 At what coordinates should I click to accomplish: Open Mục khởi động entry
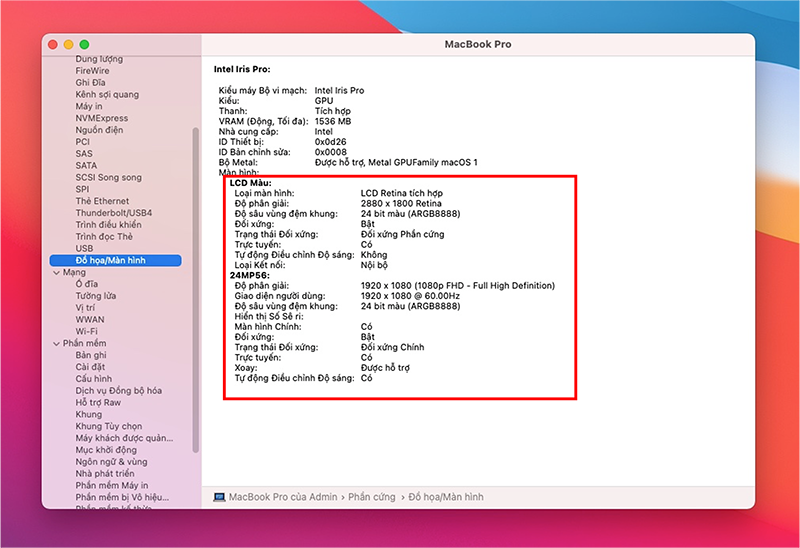[x=106, y=450]
